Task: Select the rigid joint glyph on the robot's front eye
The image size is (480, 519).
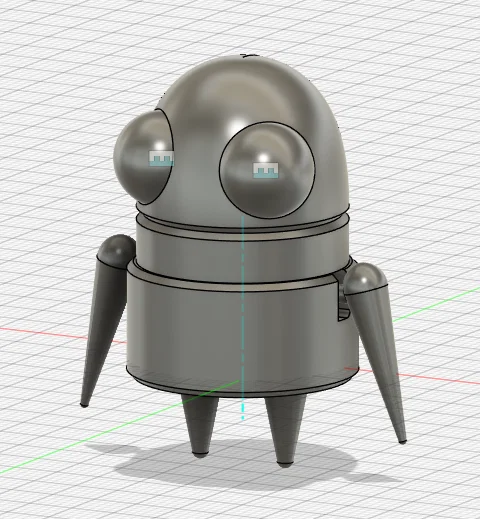Action: pyautogui.click(x=266, y=170)
